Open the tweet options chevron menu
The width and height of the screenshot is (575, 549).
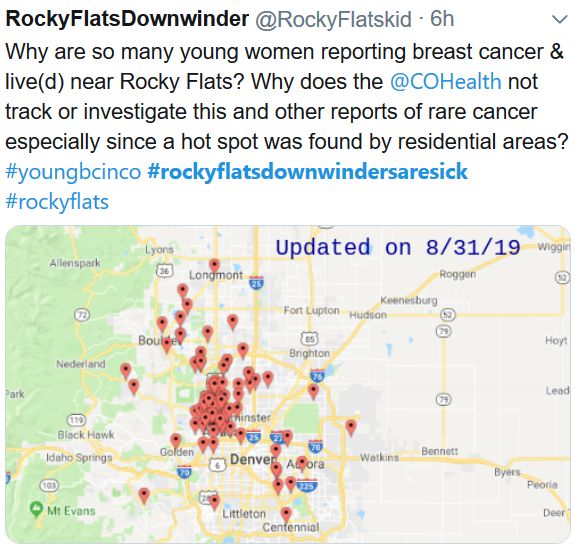(560, 19)
